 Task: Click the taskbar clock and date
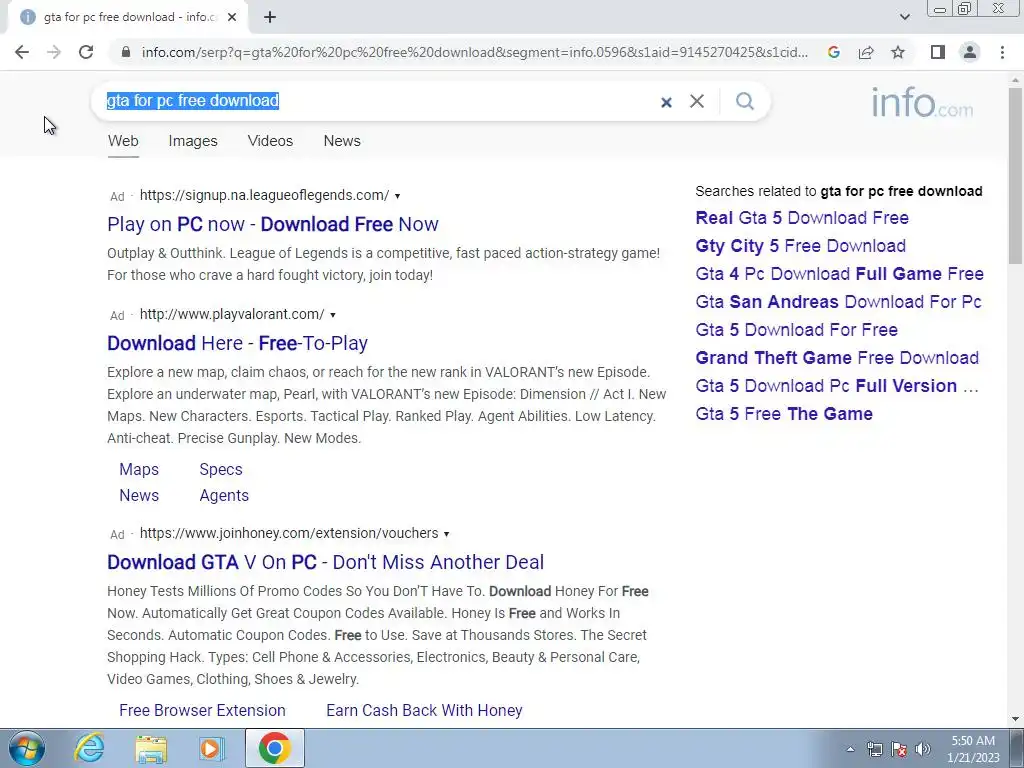(x=973, y=749)
